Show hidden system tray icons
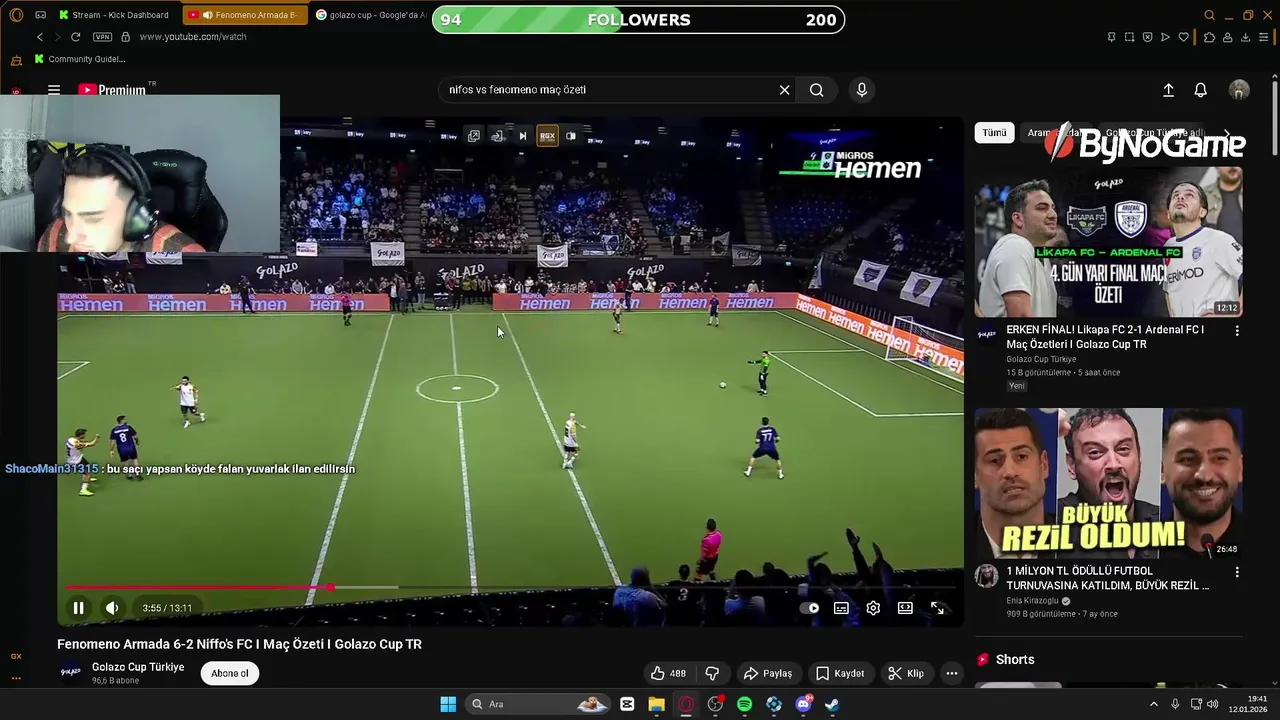 pos(1153,704)
